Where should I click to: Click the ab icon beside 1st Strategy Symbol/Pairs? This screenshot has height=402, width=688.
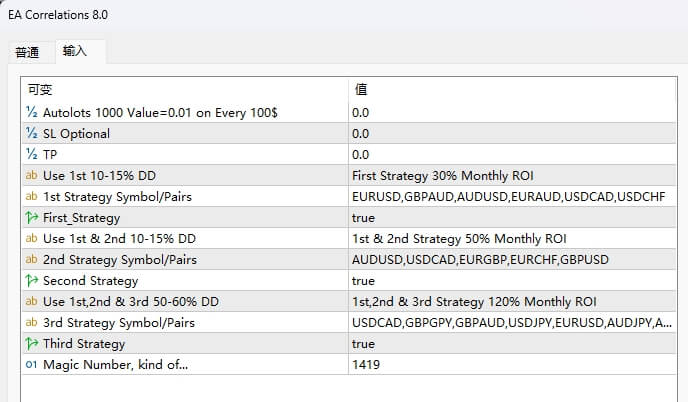(32, 197)
